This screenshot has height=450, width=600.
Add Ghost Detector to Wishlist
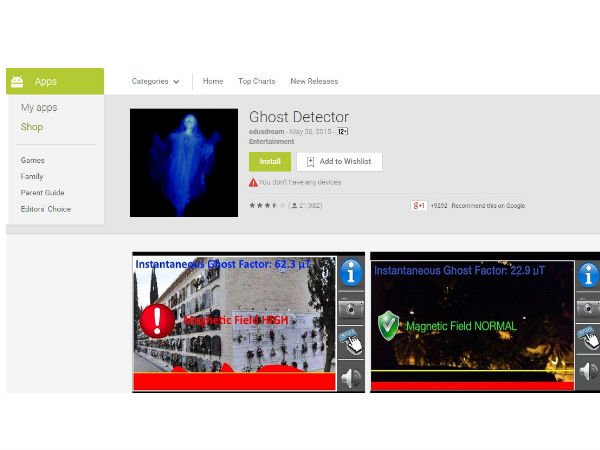click(339, 161)
